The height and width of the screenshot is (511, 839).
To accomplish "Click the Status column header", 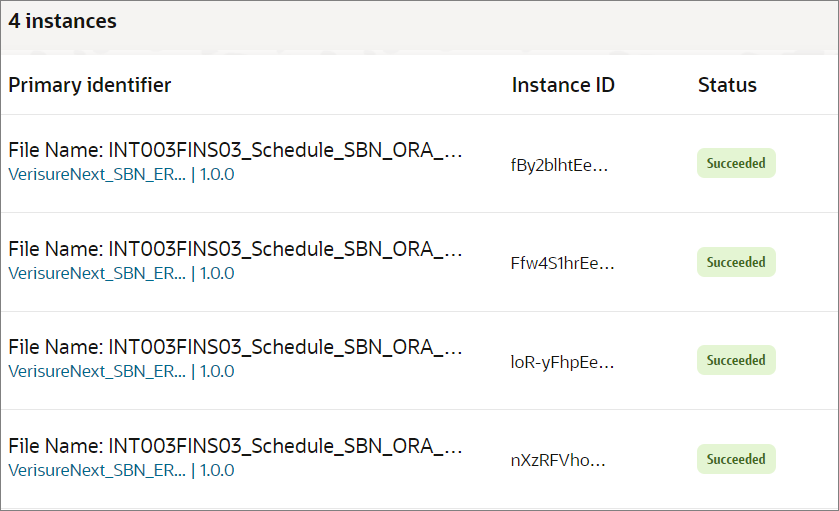I will click(727, 85).
